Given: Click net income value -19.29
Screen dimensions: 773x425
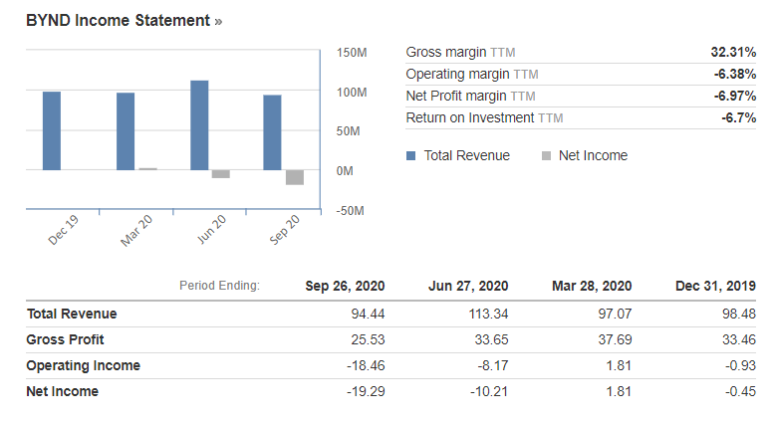Looking at the screenshot, I should [366, 391].
